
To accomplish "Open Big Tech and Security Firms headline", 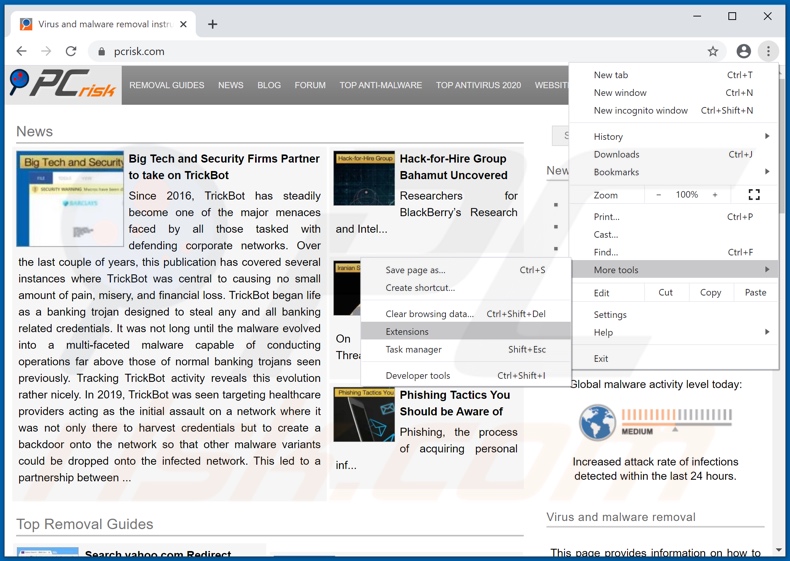I will point(224,167).
